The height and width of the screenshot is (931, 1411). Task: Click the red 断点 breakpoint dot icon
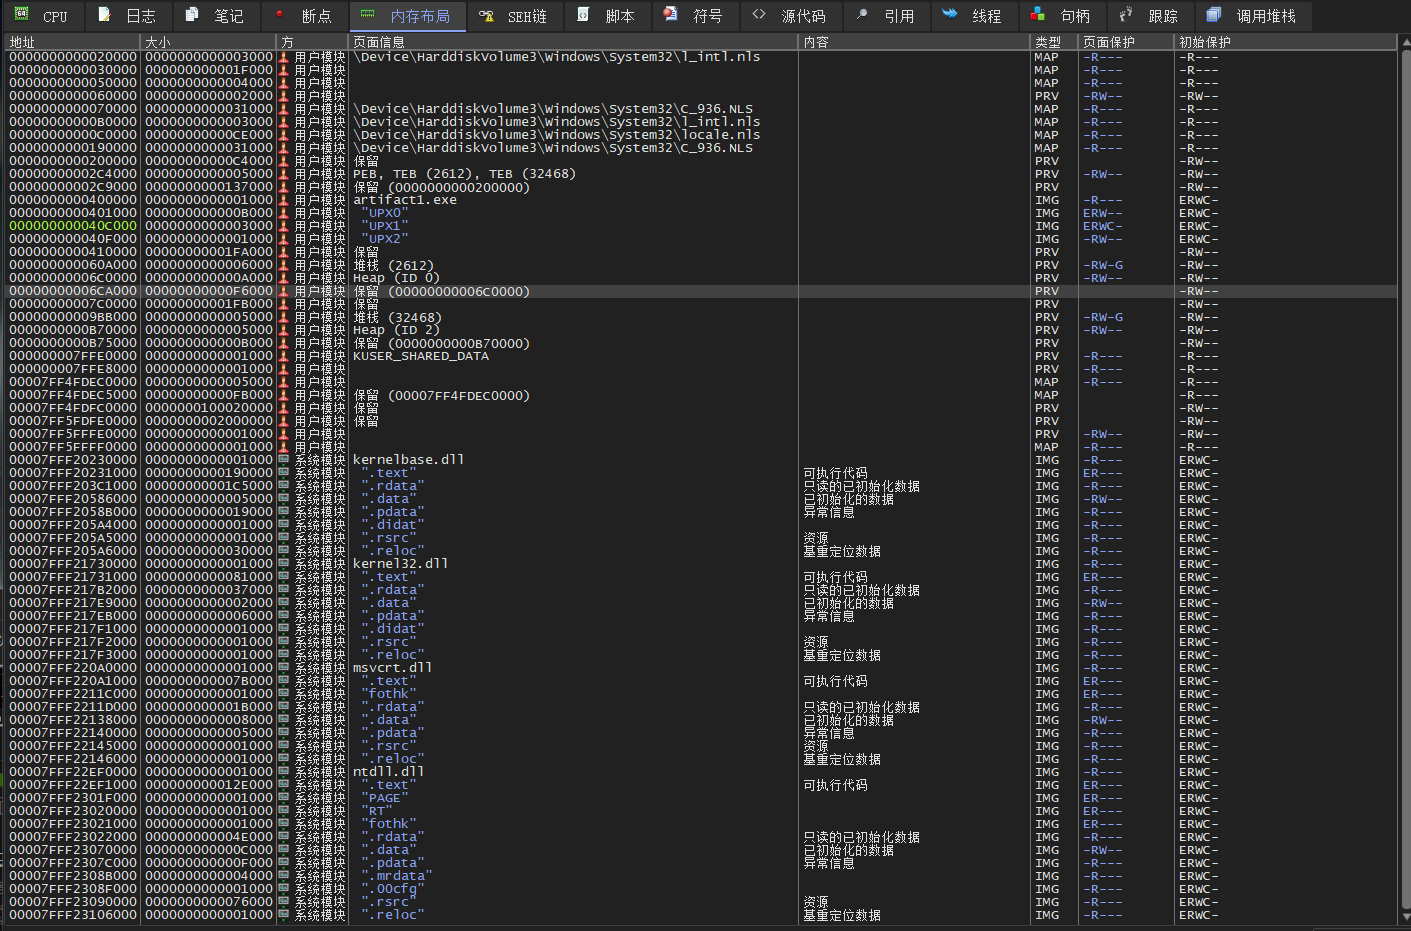point(280,15)
